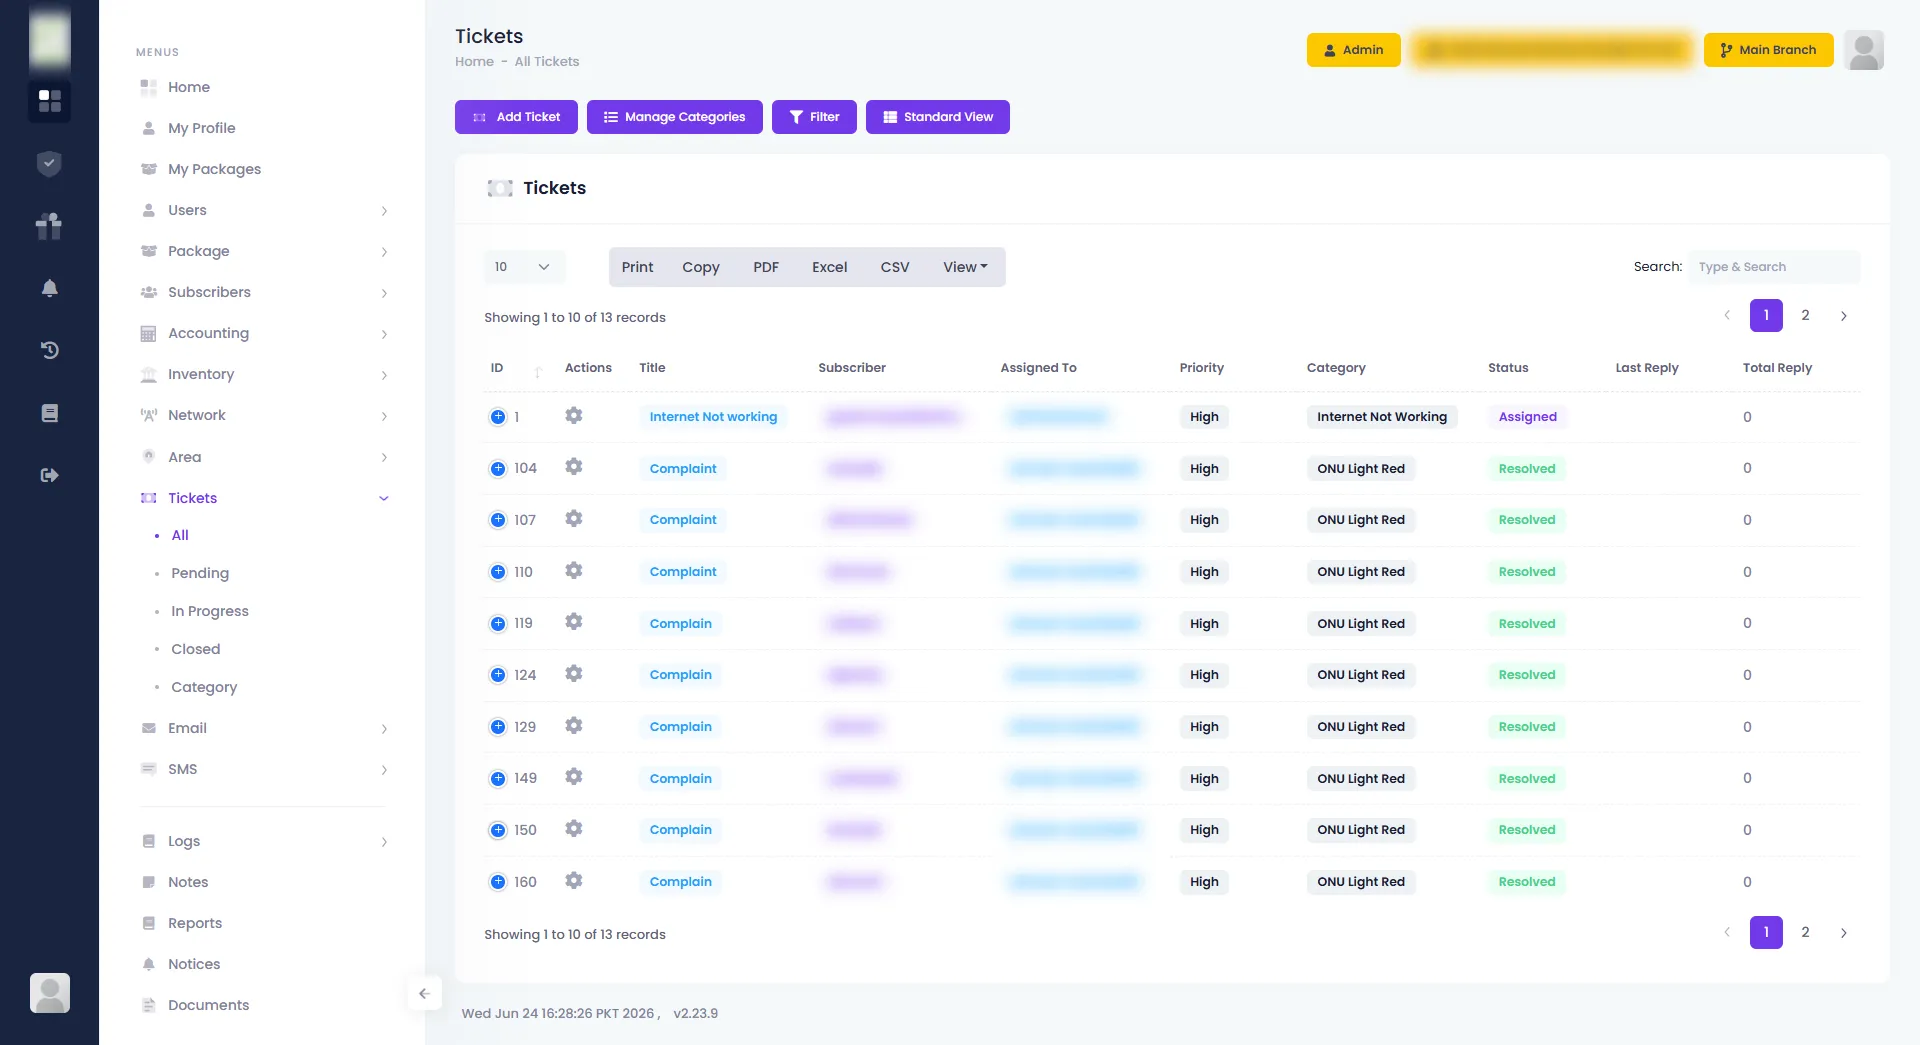Click the logout arrow icon in dark sidebar
Image resolution: width=1920 pixels, height=1045 pixels.
click(x=49, y=475)
